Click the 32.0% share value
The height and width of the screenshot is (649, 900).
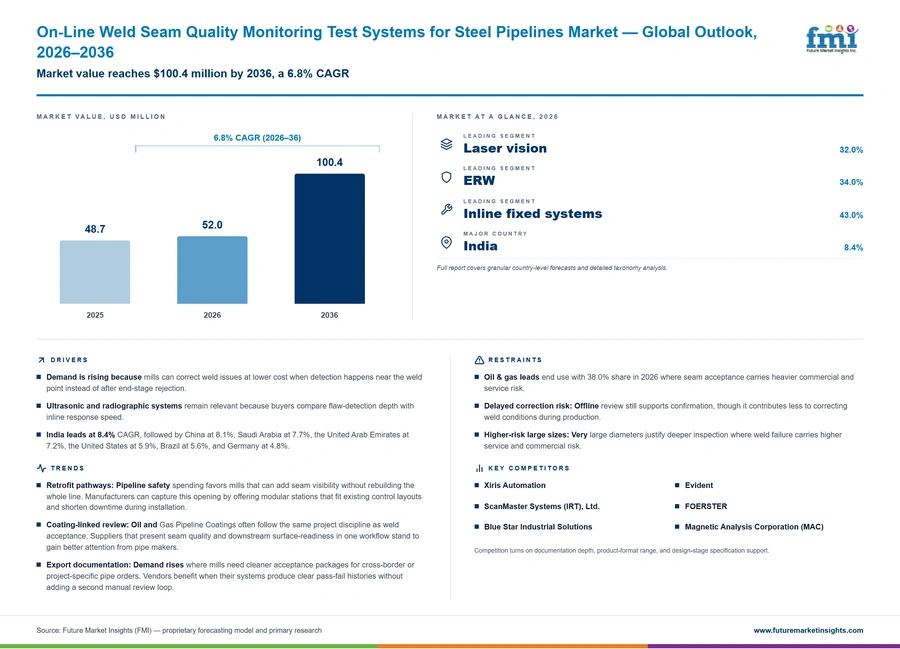(x=851, y=150)
